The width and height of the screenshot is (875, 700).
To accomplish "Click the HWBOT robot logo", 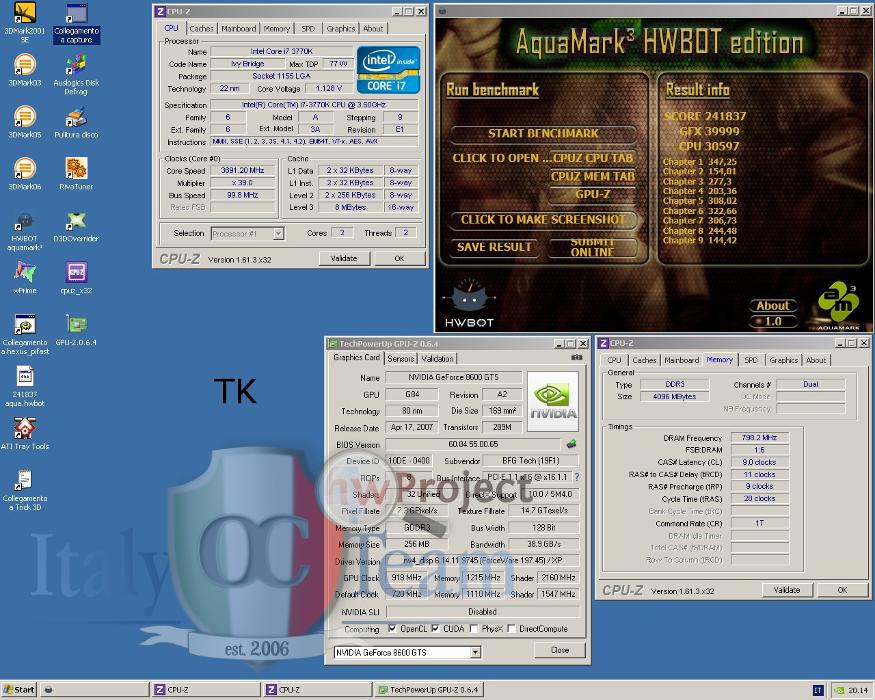I will click(469, 303).
